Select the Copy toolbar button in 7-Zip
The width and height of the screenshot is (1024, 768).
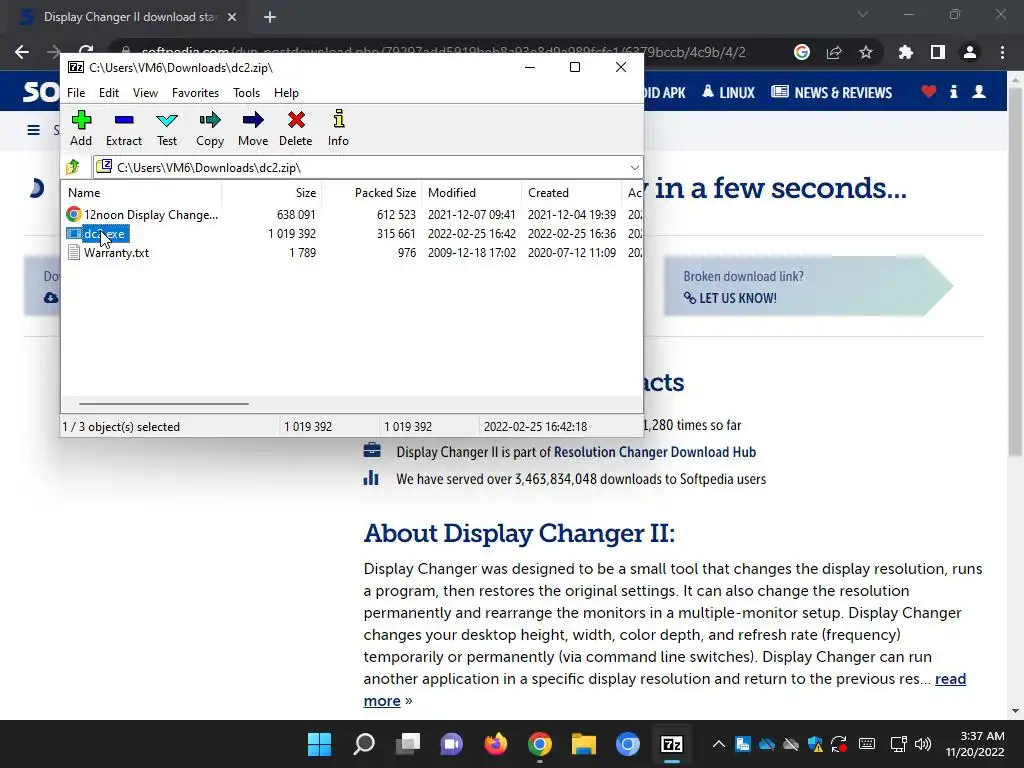pyautogui.click(x=210, y=128)
